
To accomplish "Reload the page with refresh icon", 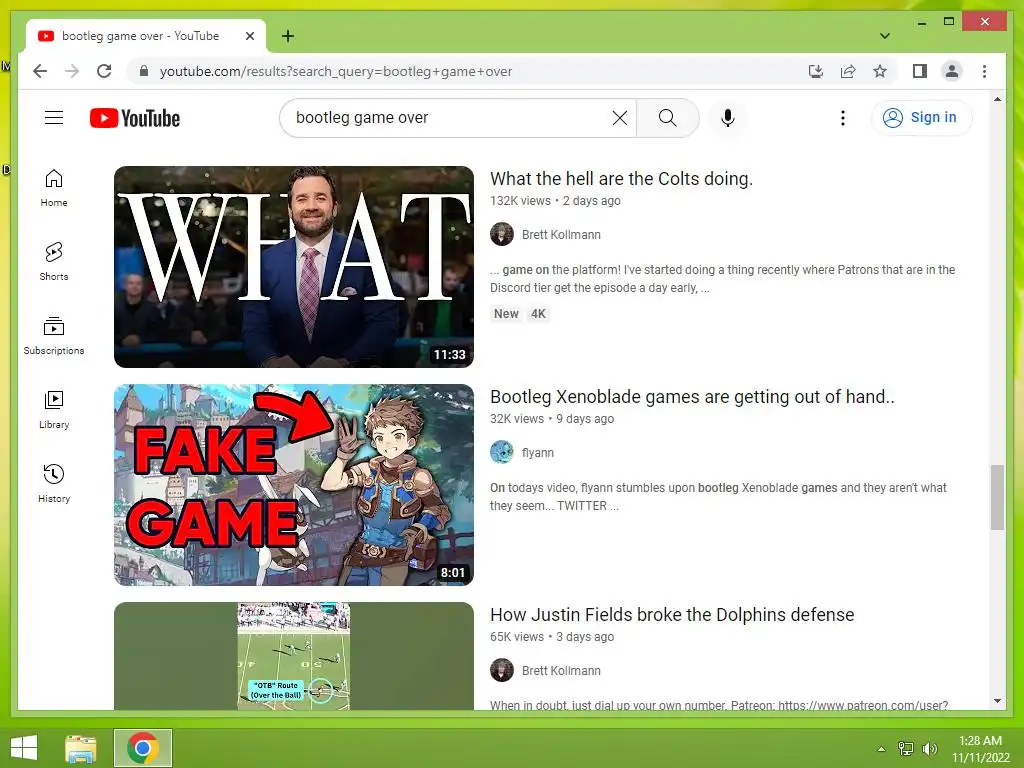I will (x=104, y=71).
